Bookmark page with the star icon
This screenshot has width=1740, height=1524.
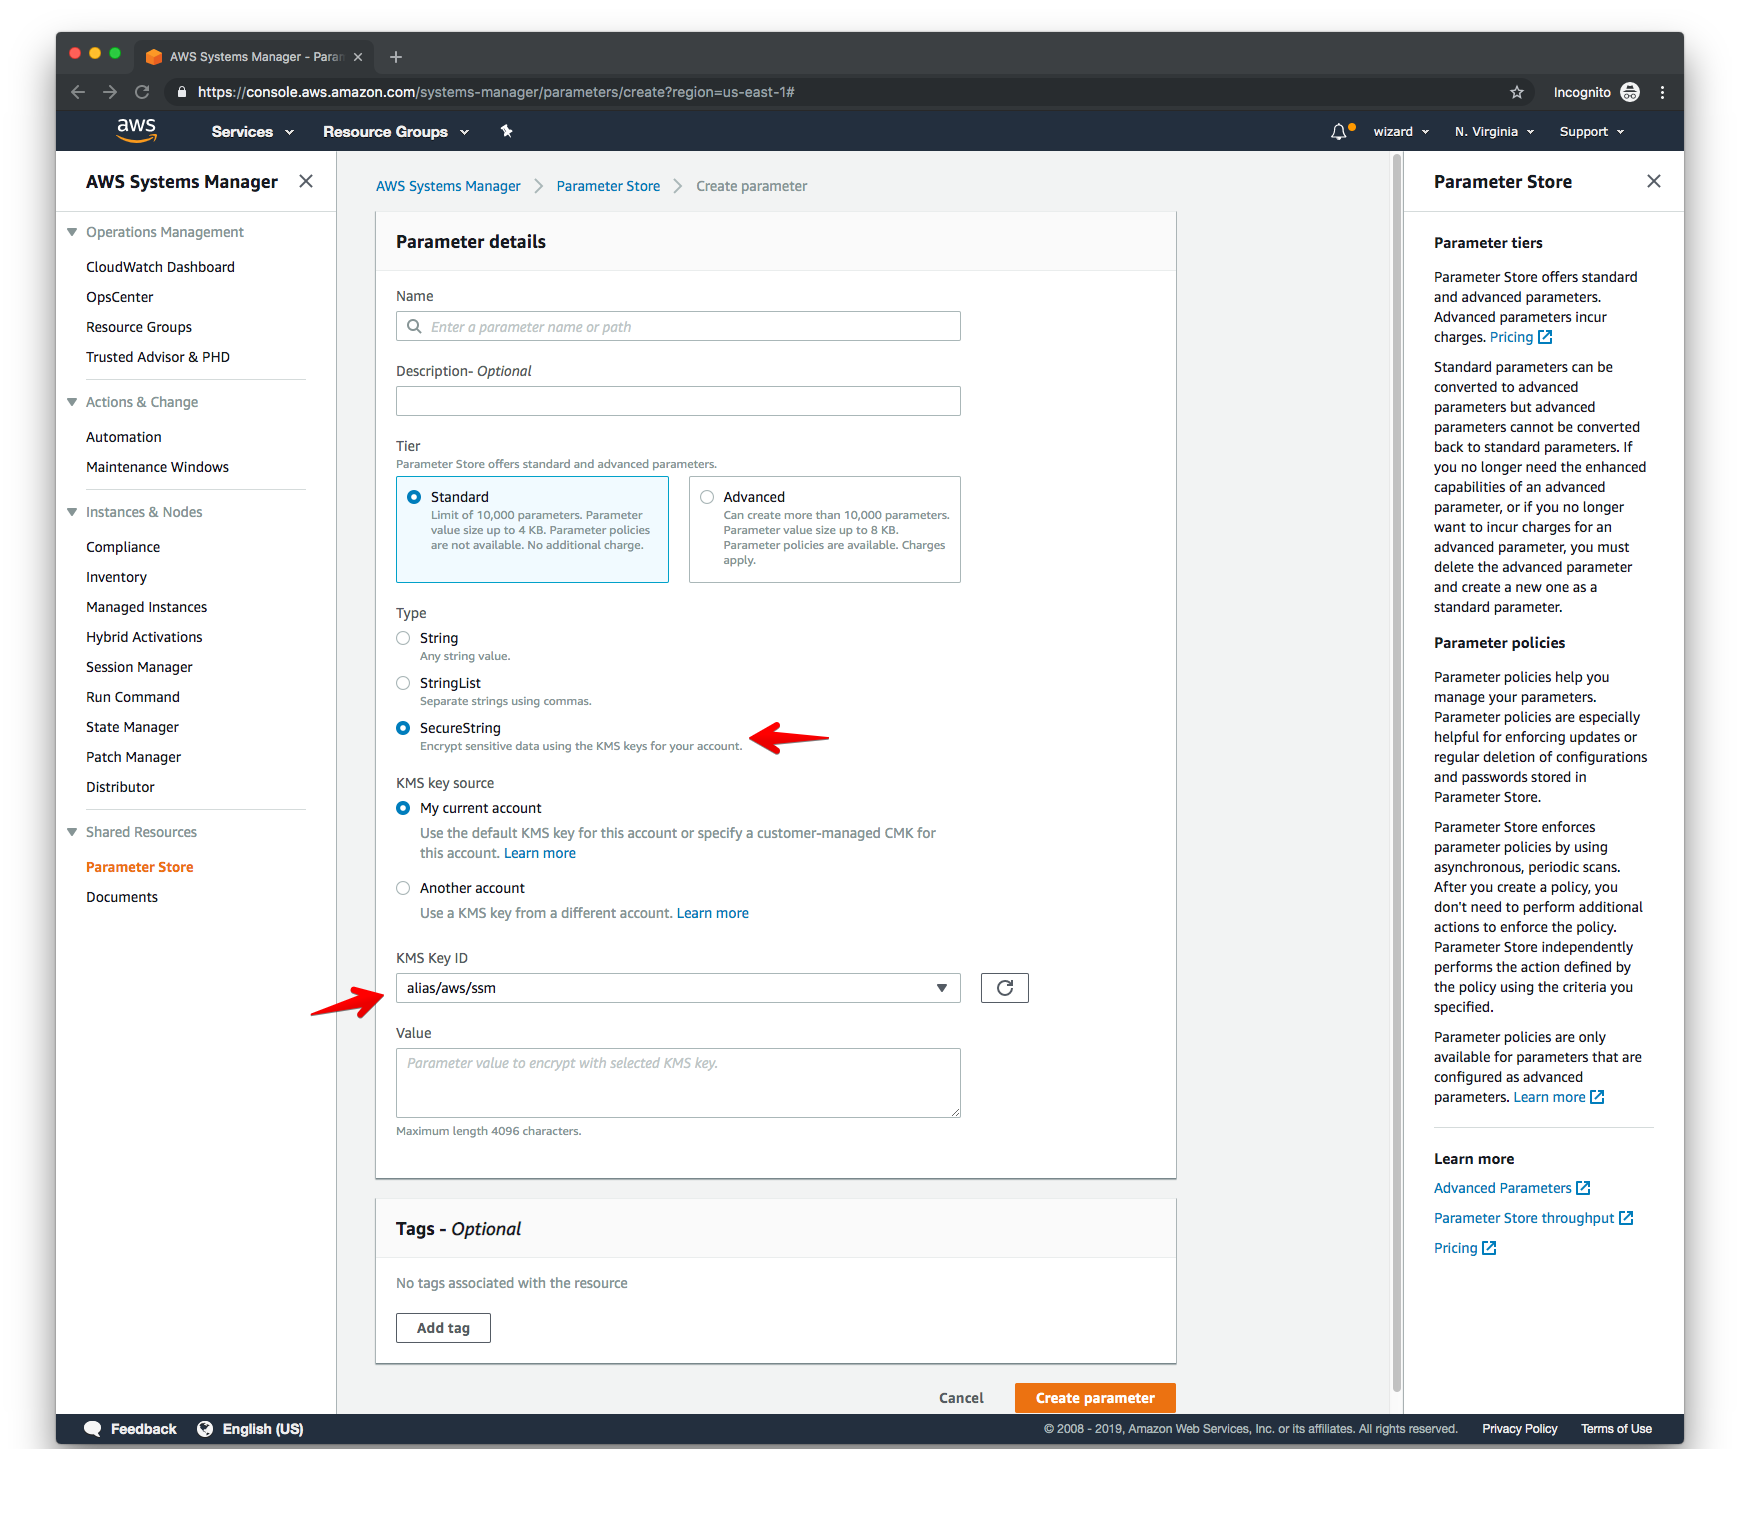1517,92
